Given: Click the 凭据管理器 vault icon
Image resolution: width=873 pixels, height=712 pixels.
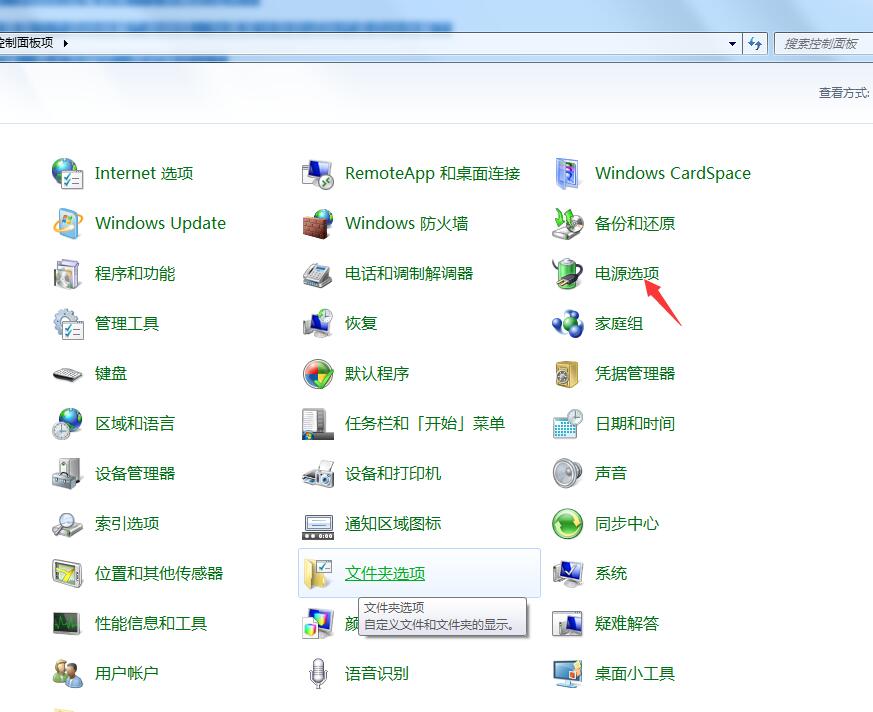Looking at the screenshot, I should [x=568, y=373].
